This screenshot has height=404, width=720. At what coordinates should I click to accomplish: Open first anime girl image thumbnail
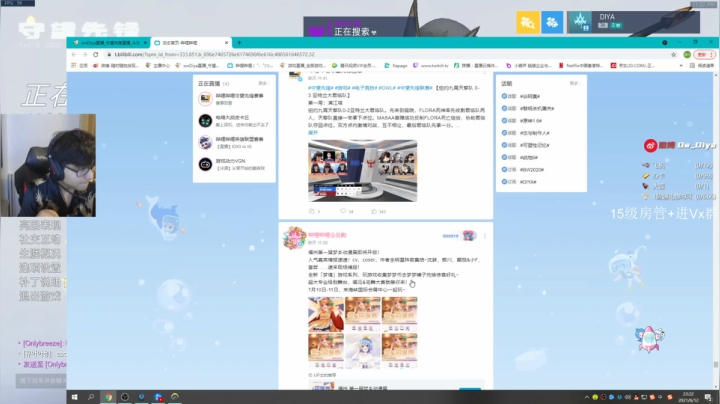click(x=326, y=314)
